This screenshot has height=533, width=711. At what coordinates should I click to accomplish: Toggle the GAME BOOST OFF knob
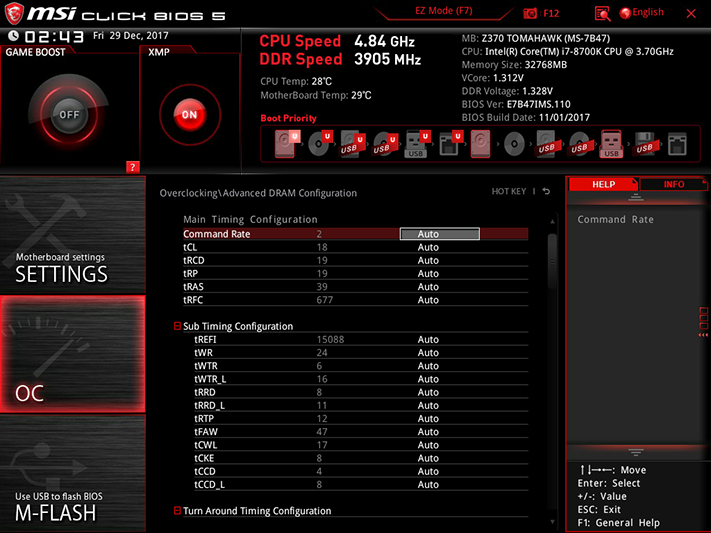pos(69,114)
